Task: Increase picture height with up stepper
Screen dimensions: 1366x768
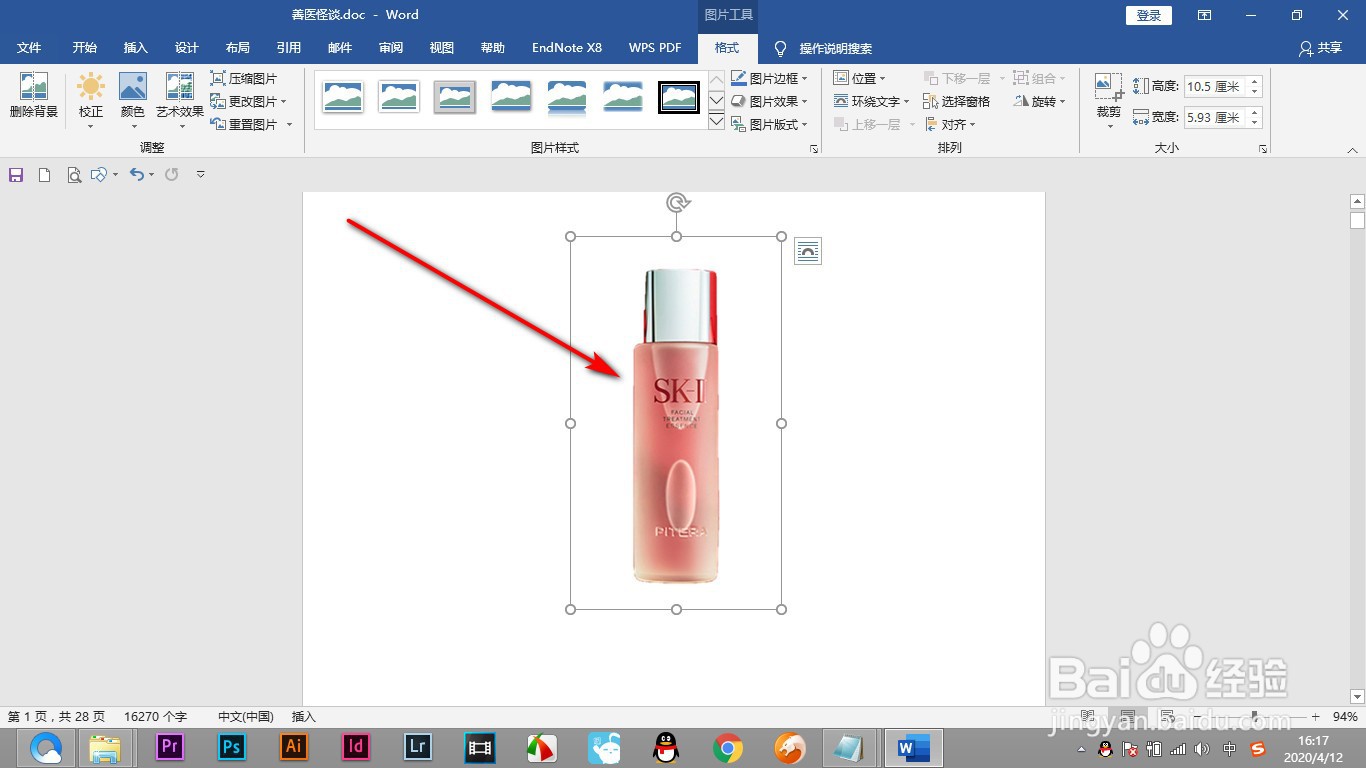Action: 1255,82
